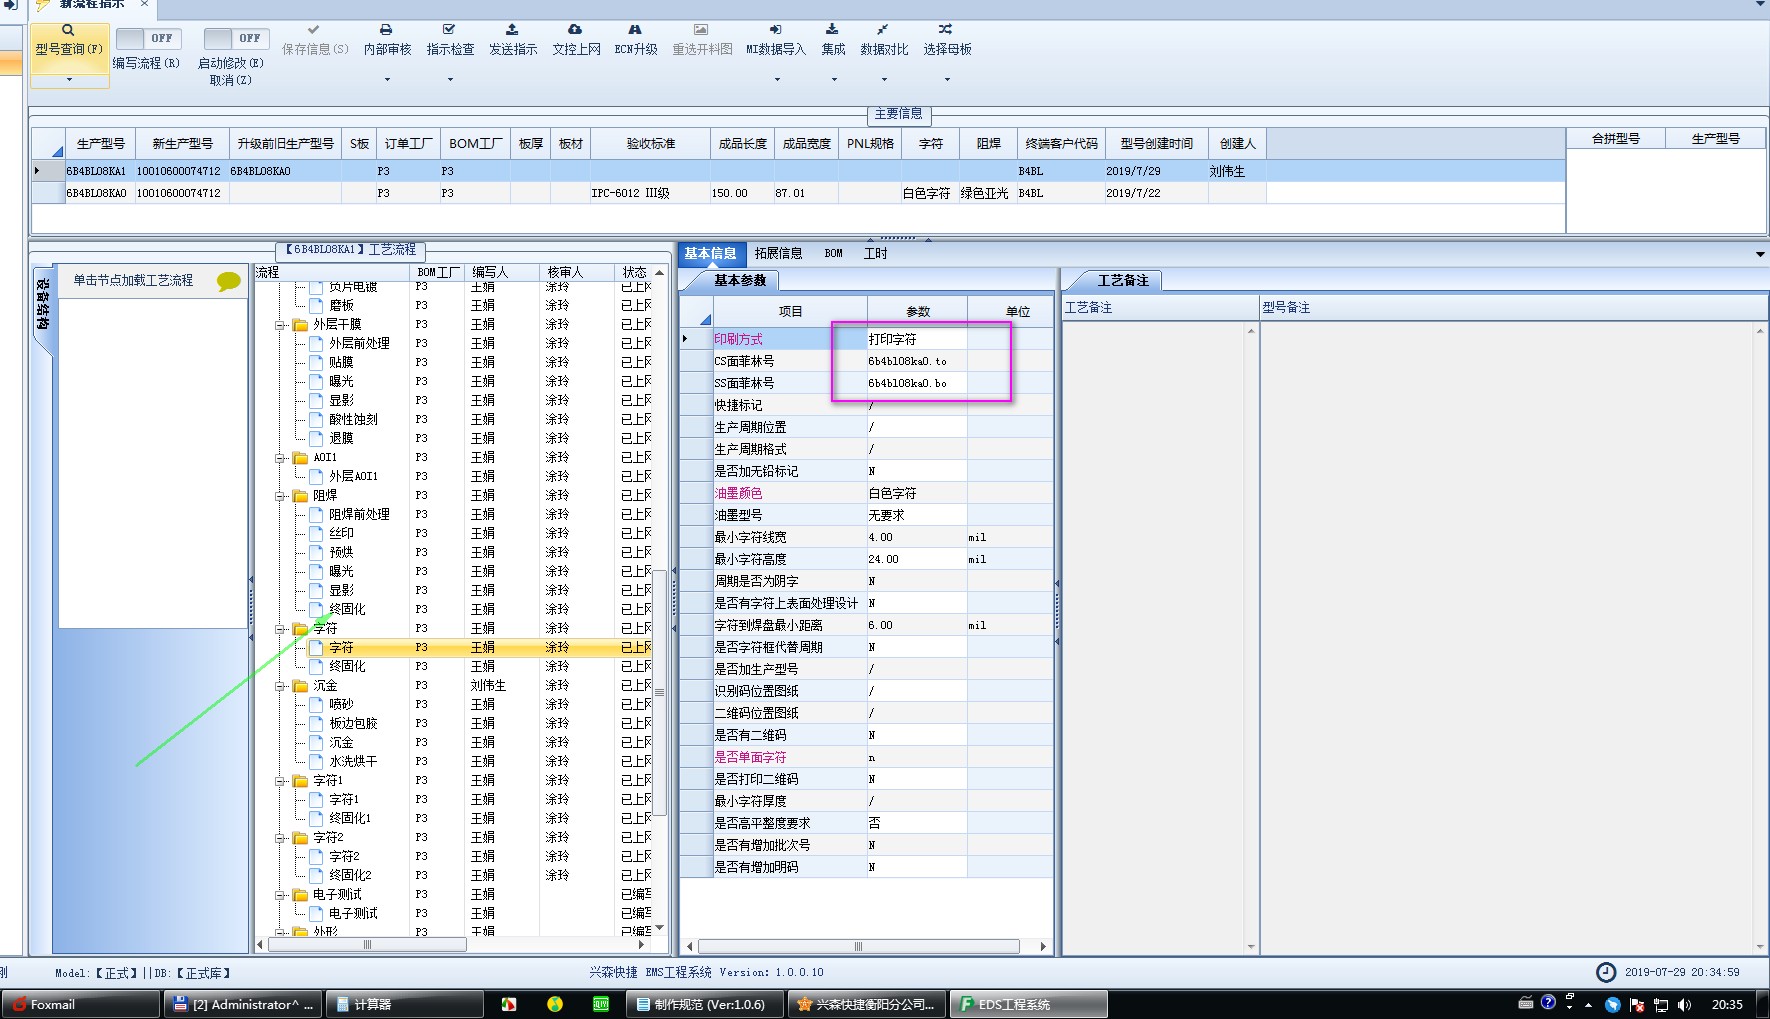
Task: Click the 数据对比 compare icon
Action: coord(883,30)
